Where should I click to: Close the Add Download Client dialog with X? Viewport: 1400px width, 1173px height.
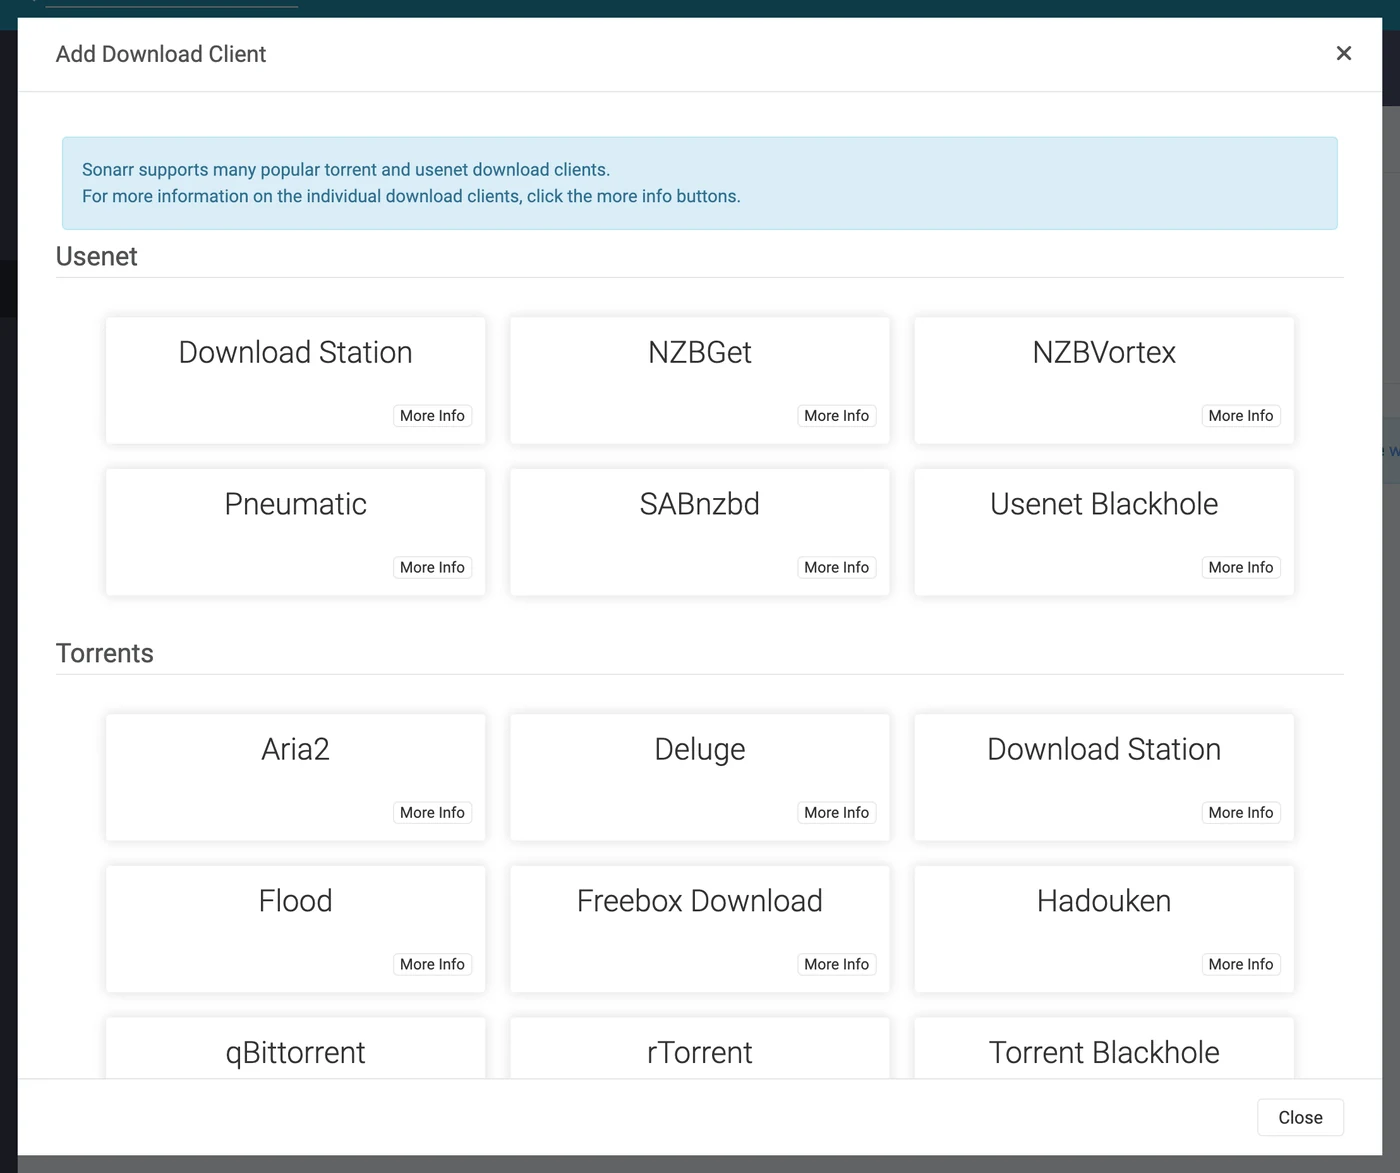1343,53
